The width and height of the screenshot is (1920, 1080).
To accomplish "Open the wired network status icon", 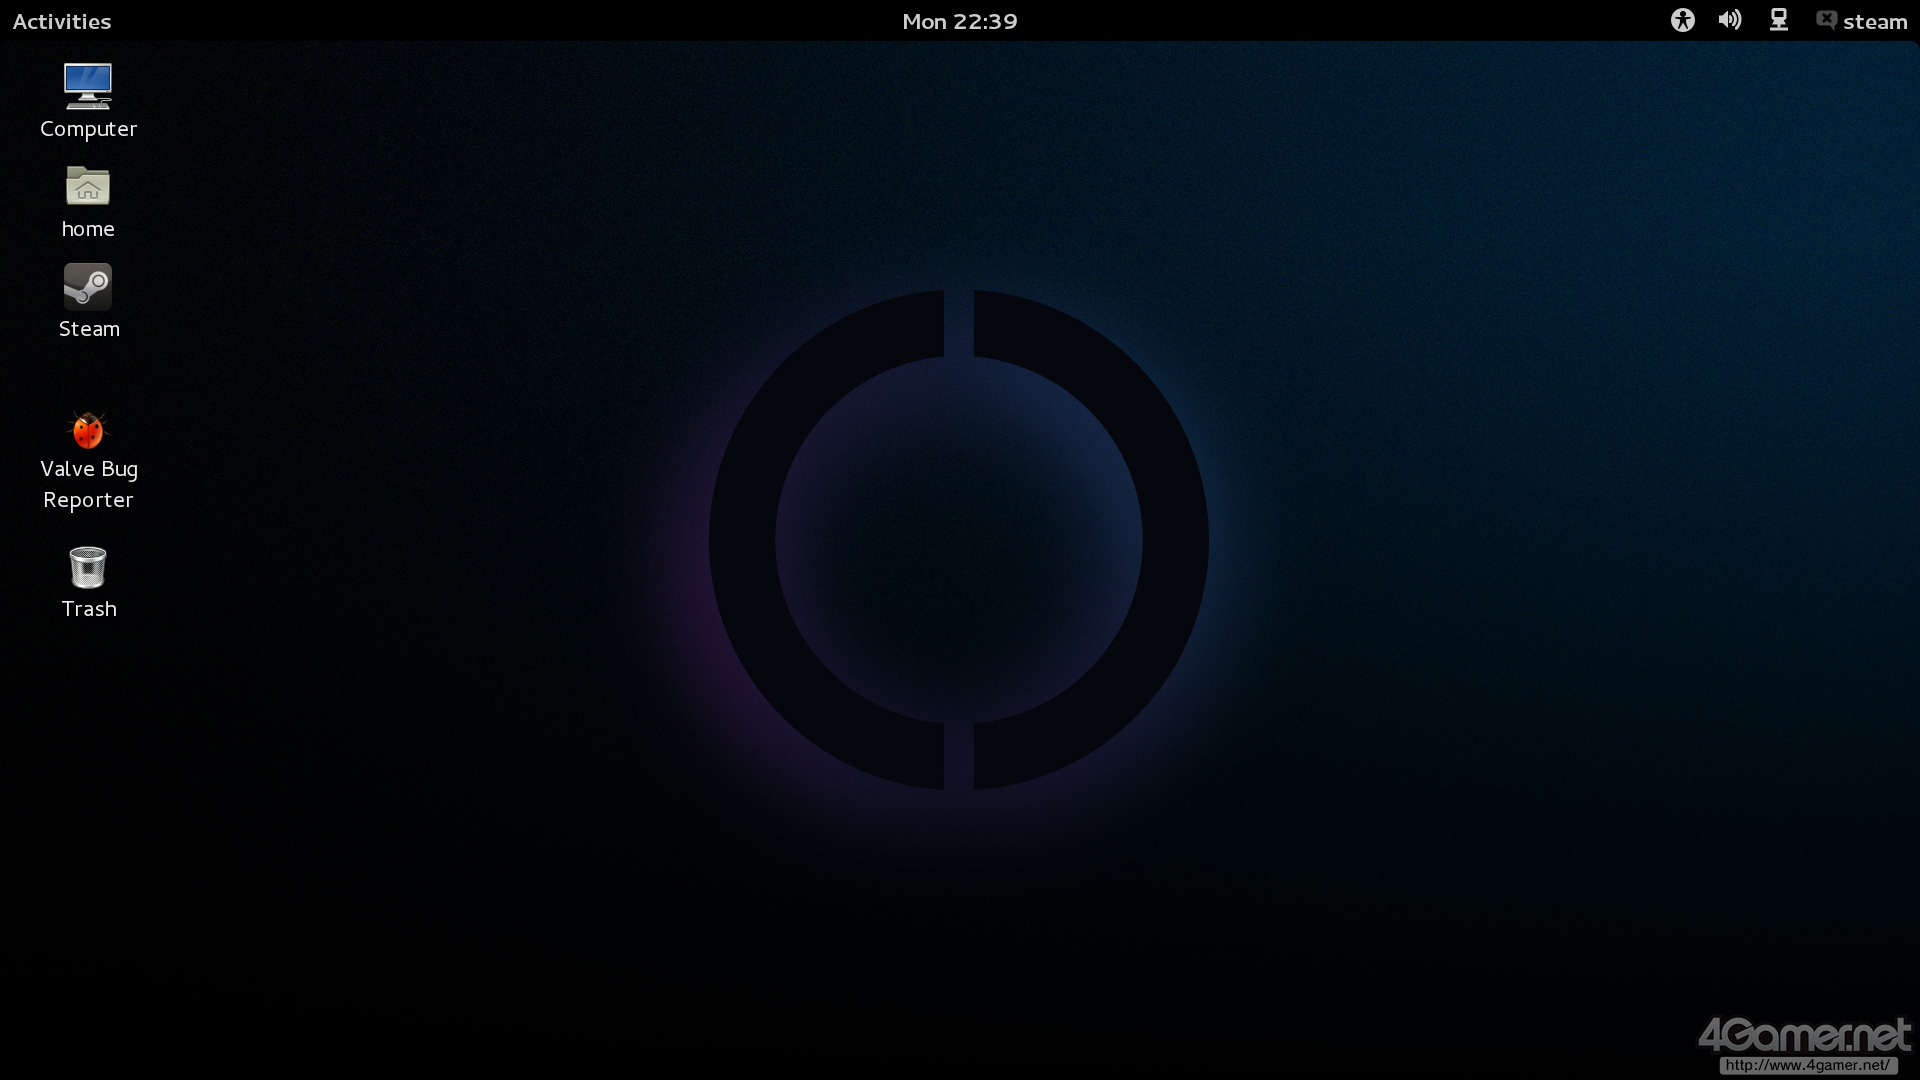I will (1778, 20).
